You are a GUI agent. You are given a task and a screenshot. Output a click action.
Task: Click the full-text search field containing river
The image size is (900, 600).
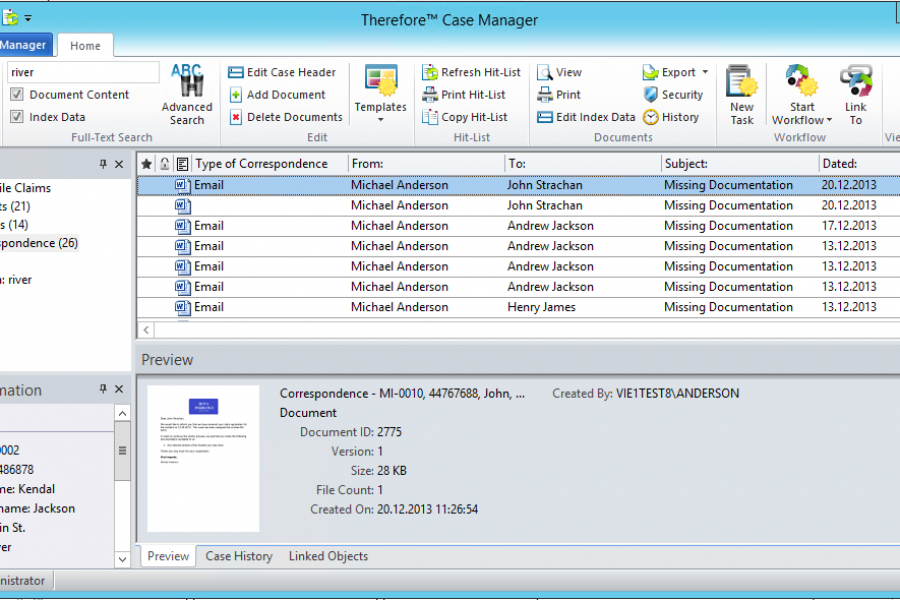tap(82, 72)
